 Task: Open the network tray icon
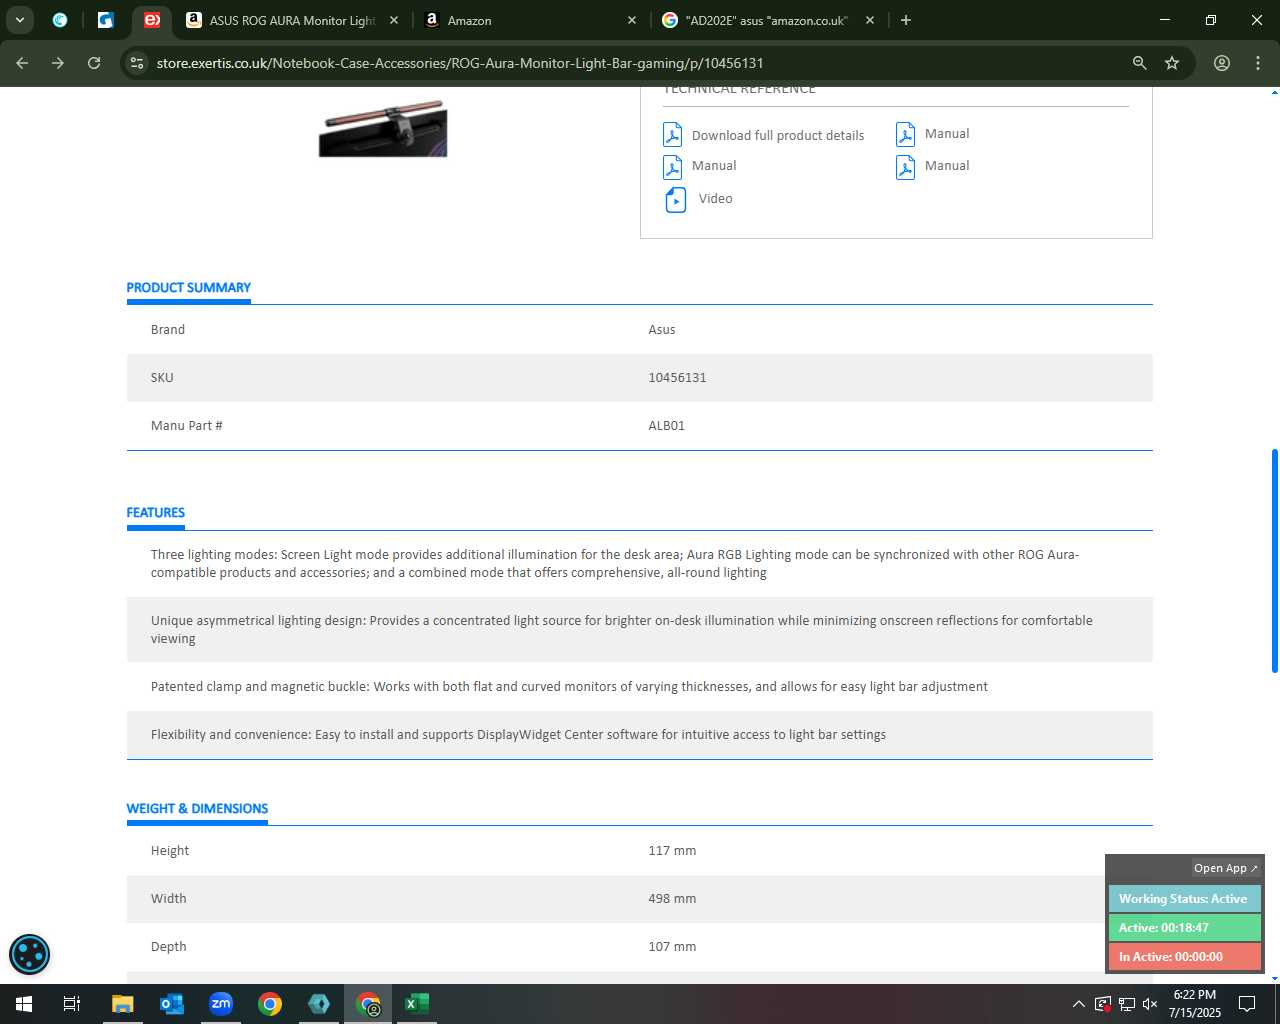tap(1126, 1004)
